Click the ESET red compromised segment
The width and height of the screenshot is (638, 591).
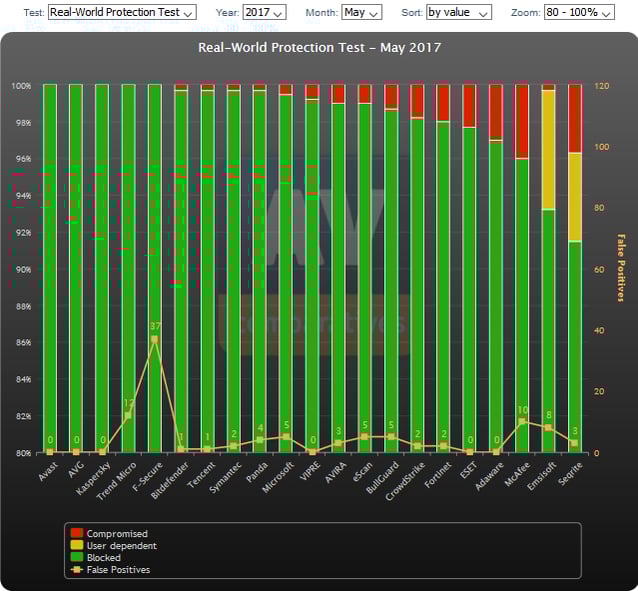[470, 106]
